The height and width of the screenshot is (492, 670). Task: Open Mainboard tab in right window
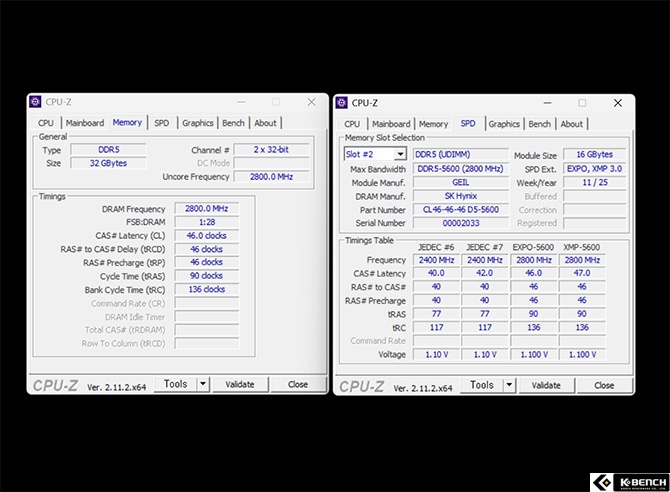[x=391, y=124]
